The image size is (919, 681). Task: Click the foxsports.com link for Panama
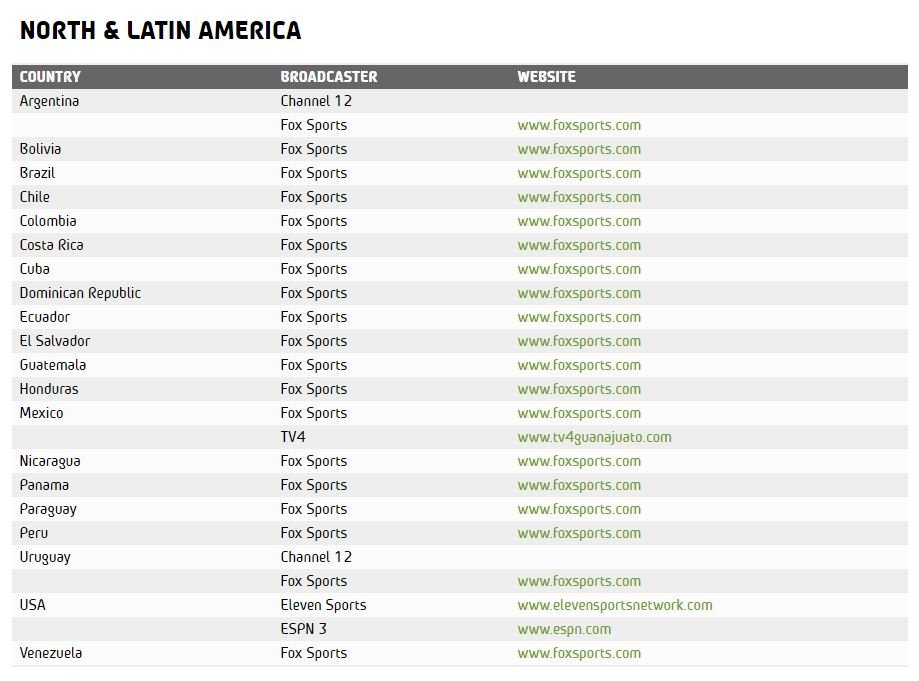pos(579,485)
